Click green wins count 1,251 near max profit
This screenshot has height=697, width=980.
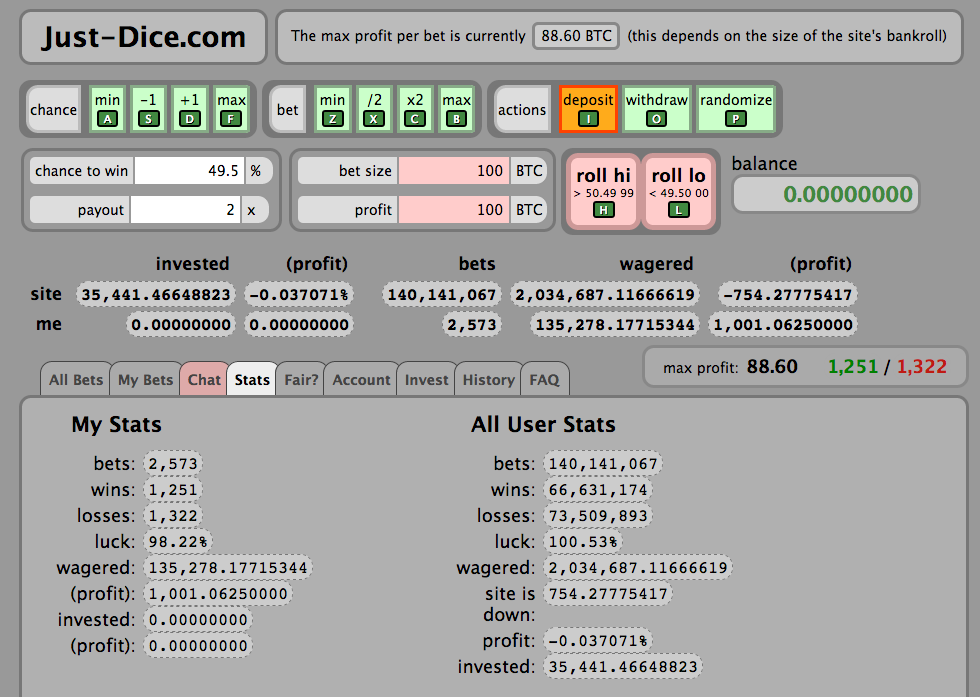point(853,366)
